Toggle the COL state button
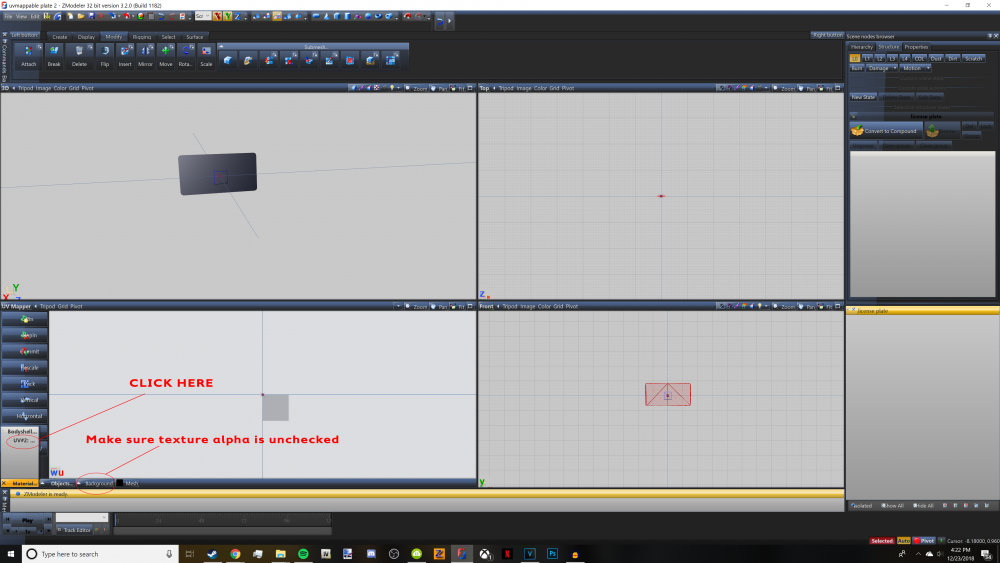The width and height of the screenshot is (1000, 563). pos(919,59)
